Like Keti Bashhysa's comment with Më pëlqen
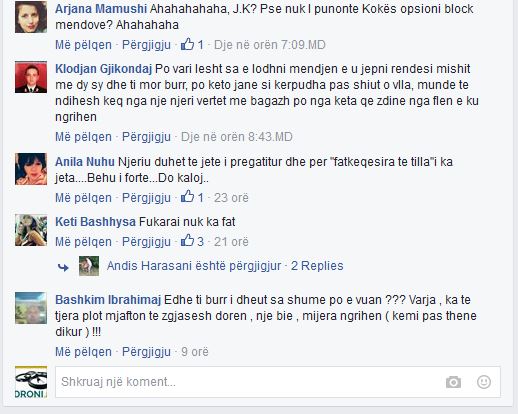The image size is (518, 414). 83,242
